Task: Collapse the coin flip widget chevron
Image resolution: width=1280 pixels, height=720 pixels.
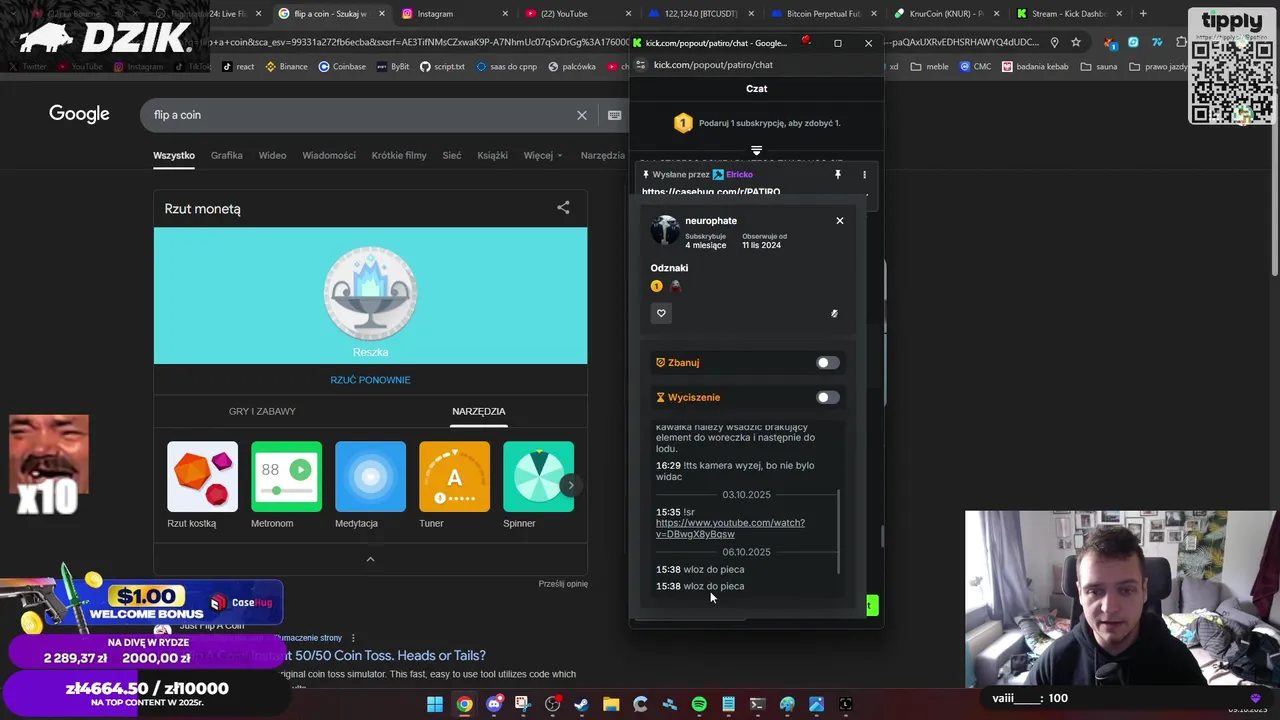Action: click(x=370, y=559)
